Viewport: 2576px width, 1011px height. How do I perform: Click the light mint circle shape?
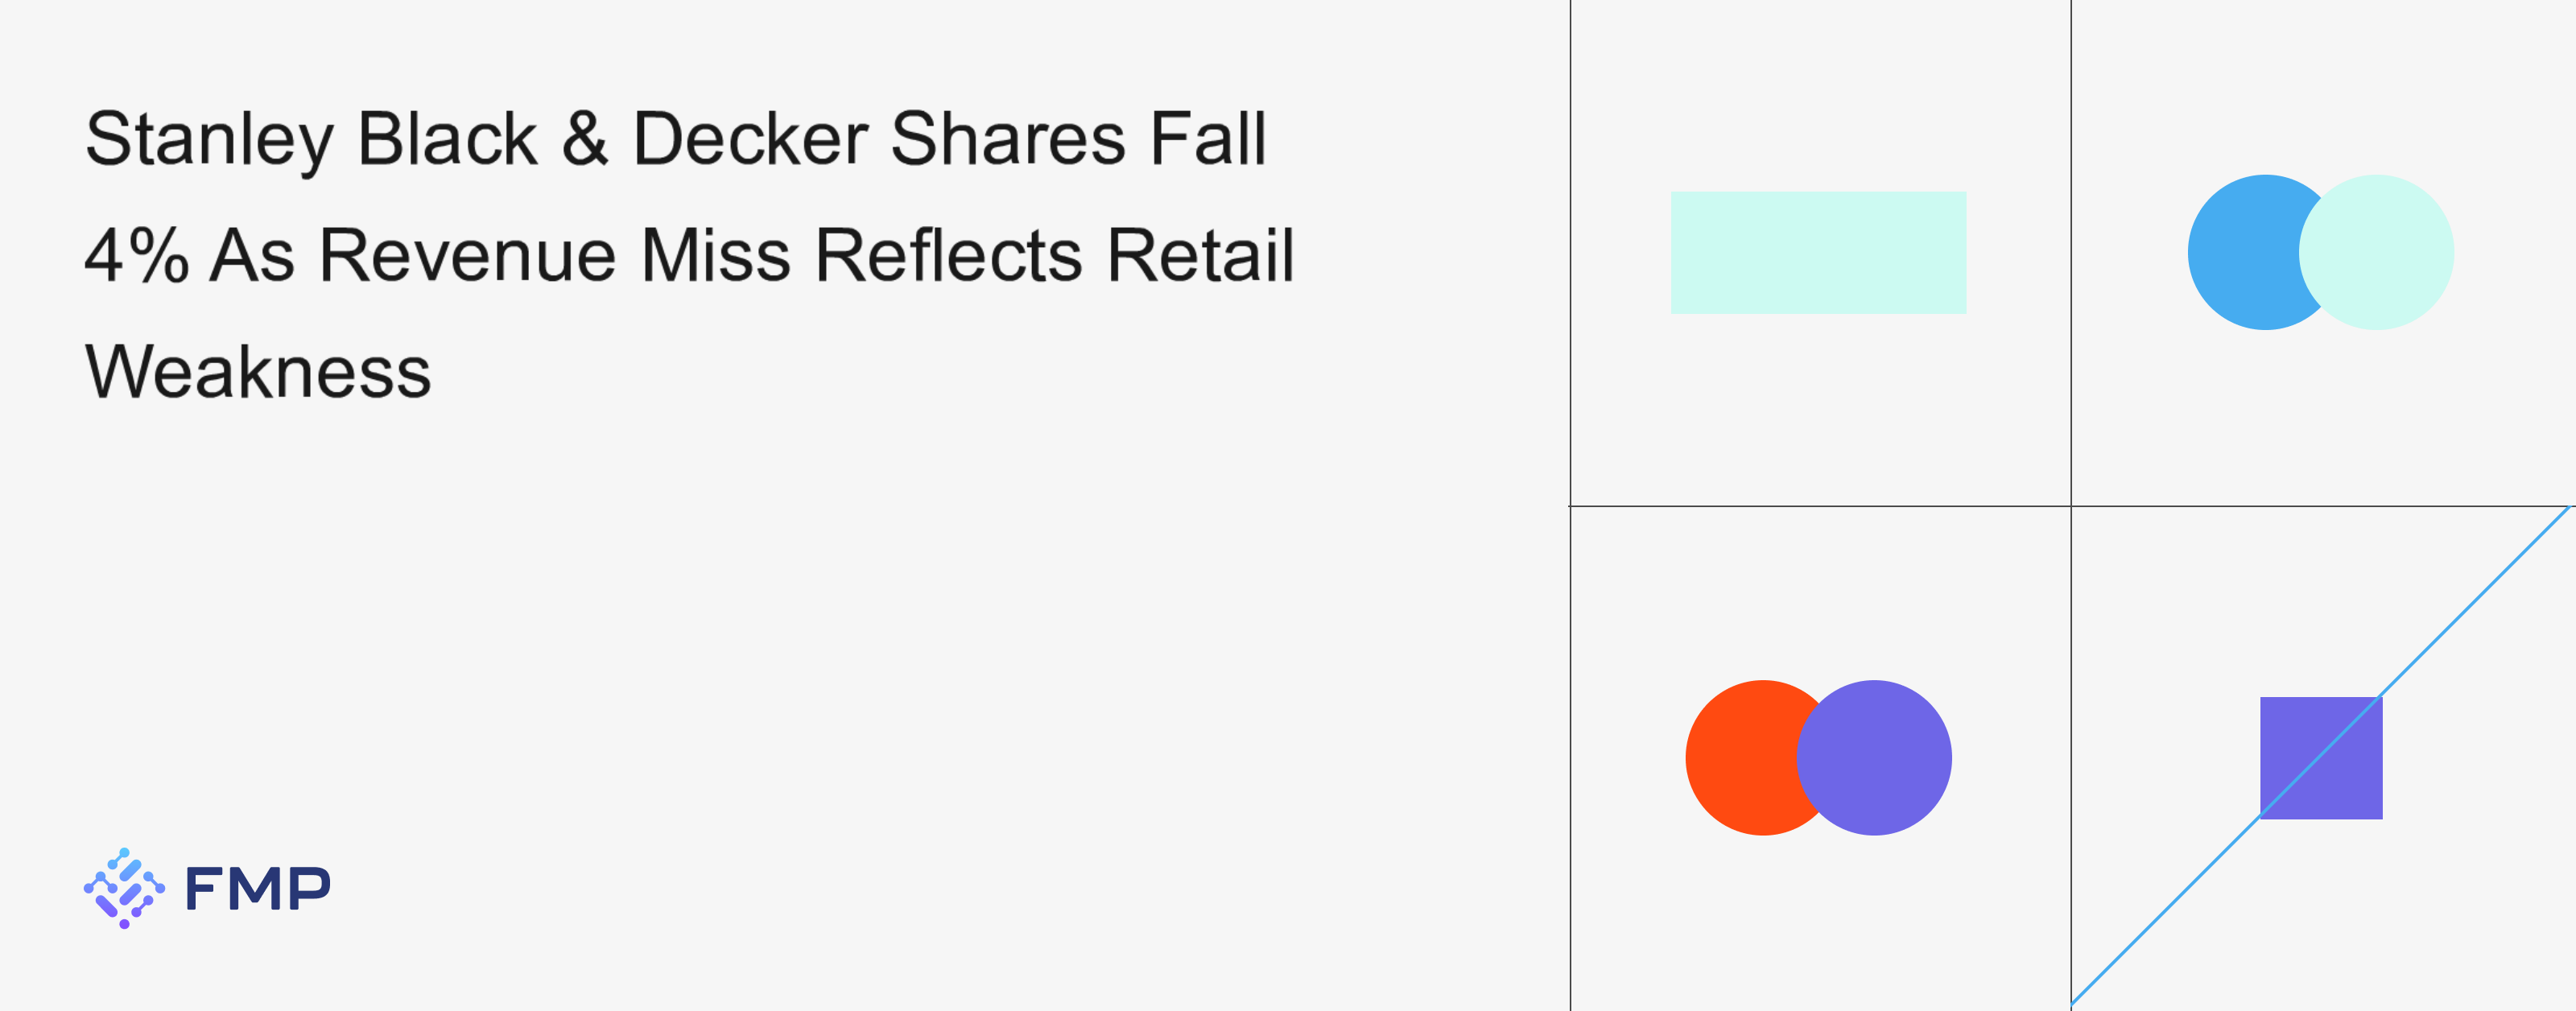2378,253
